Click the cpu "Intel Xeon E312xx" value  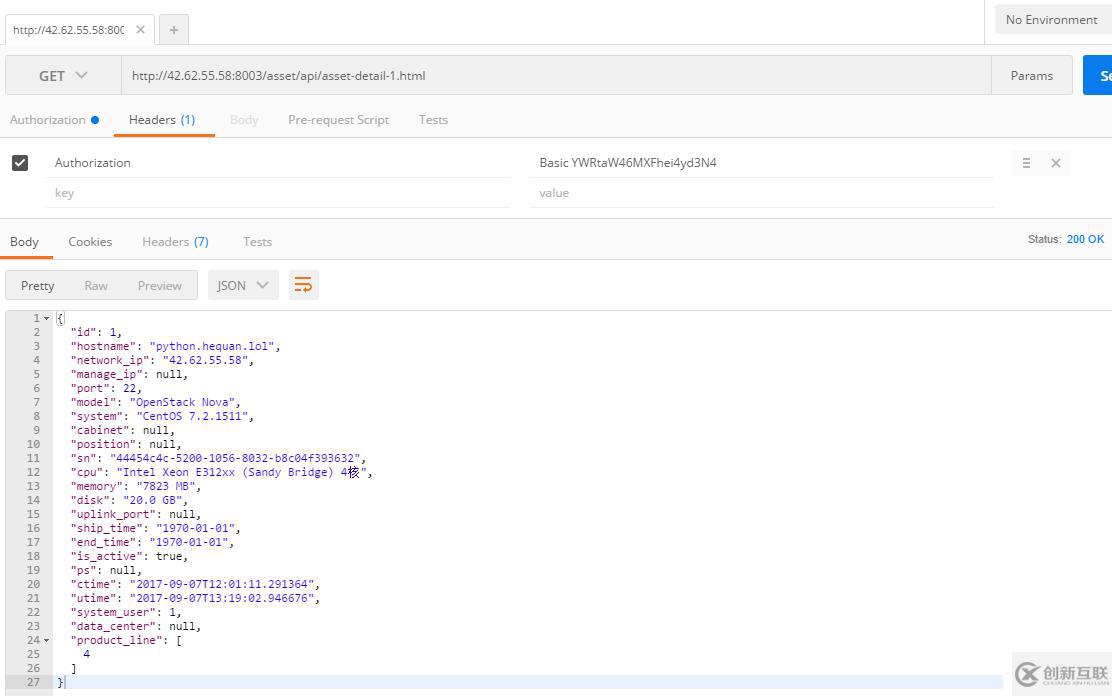click(241, 473)
